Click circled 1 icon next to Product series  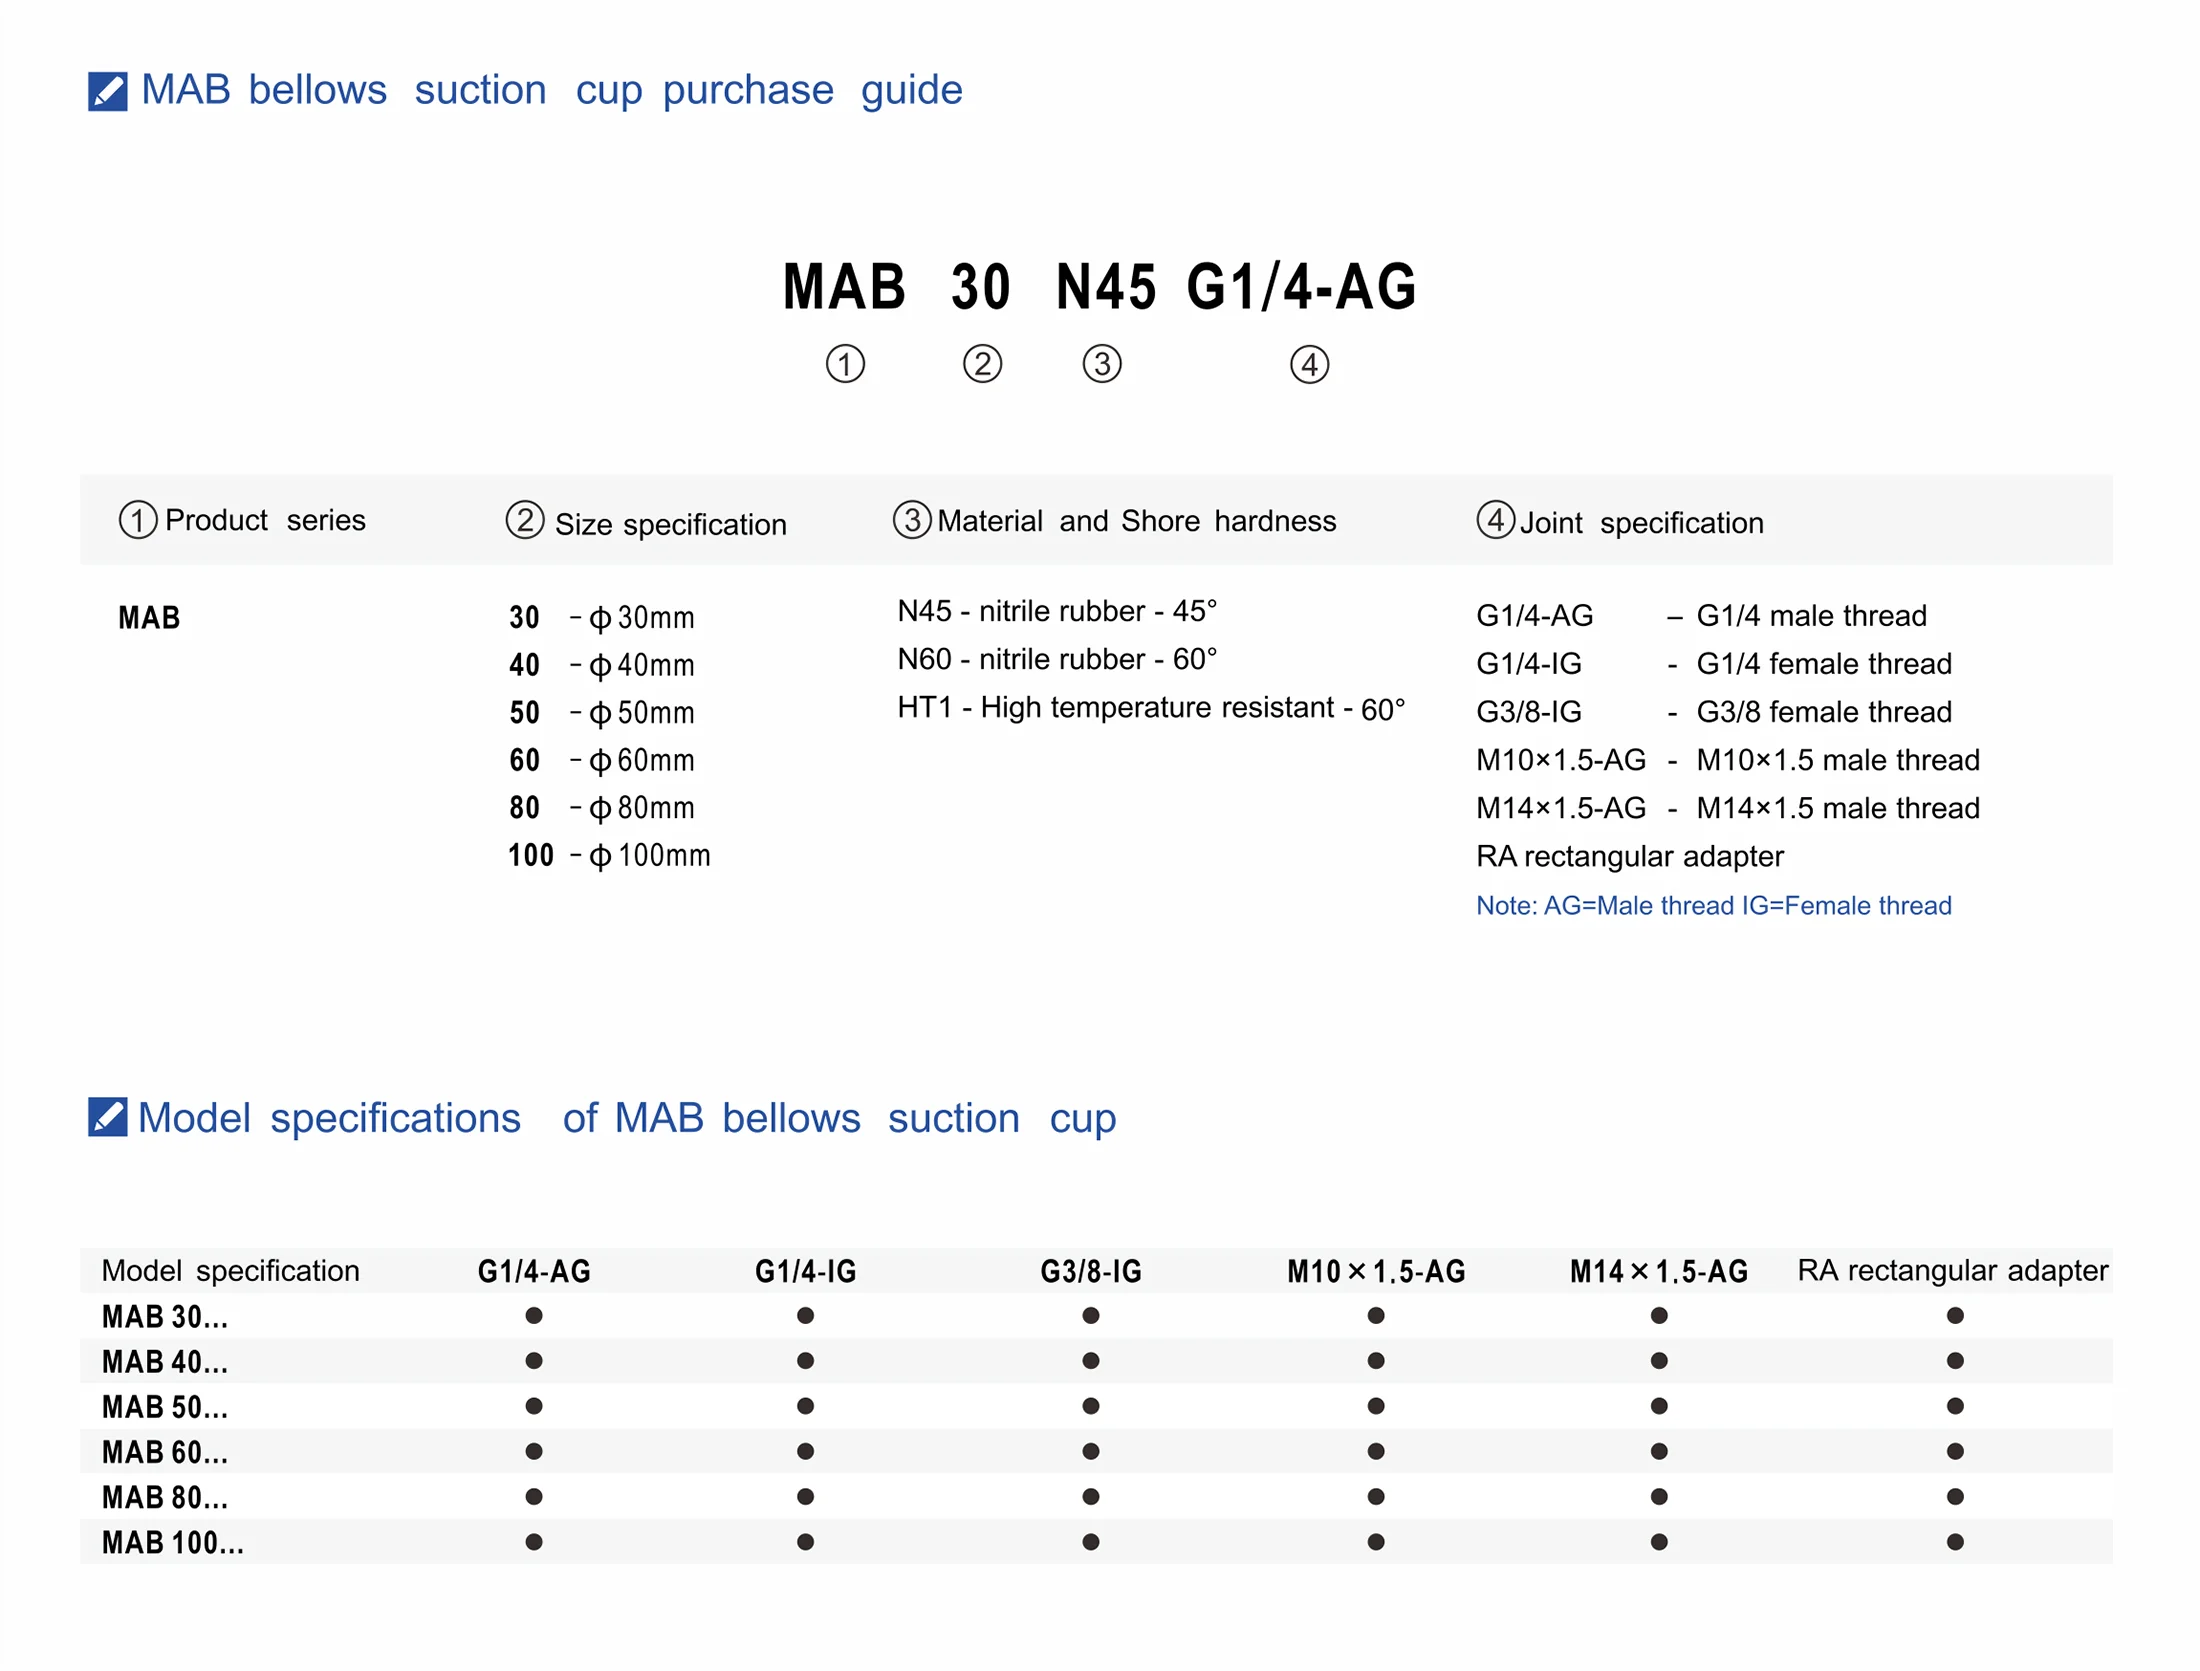pos(138,520)
